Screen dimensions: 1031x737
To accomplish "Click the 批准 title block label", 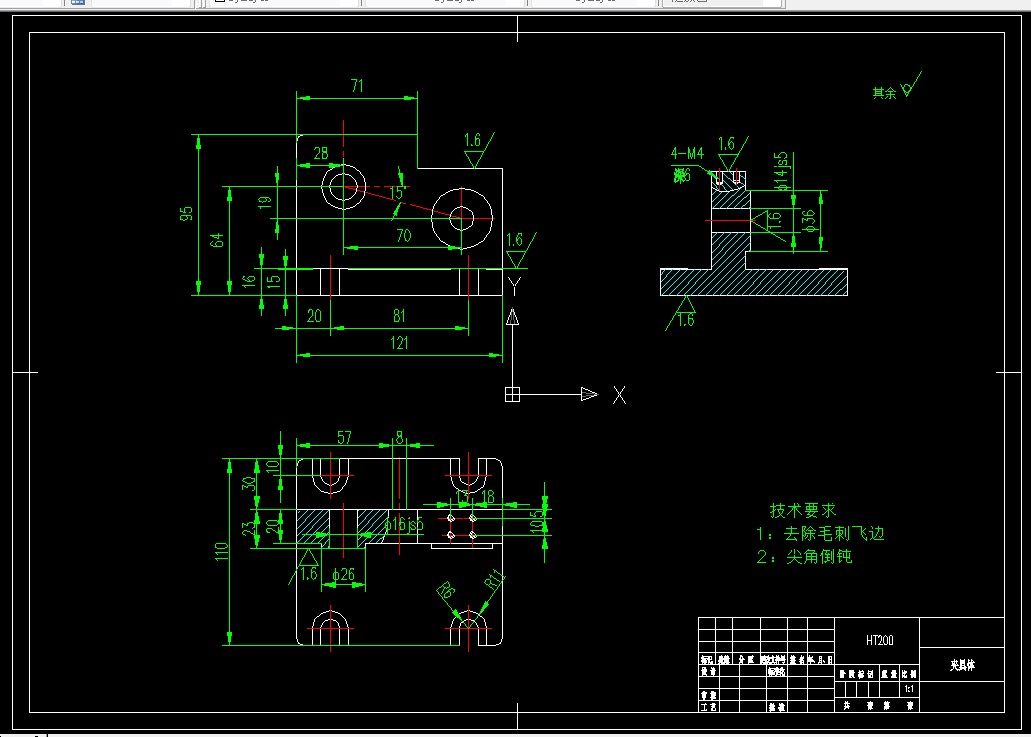I will coord(777,707).
